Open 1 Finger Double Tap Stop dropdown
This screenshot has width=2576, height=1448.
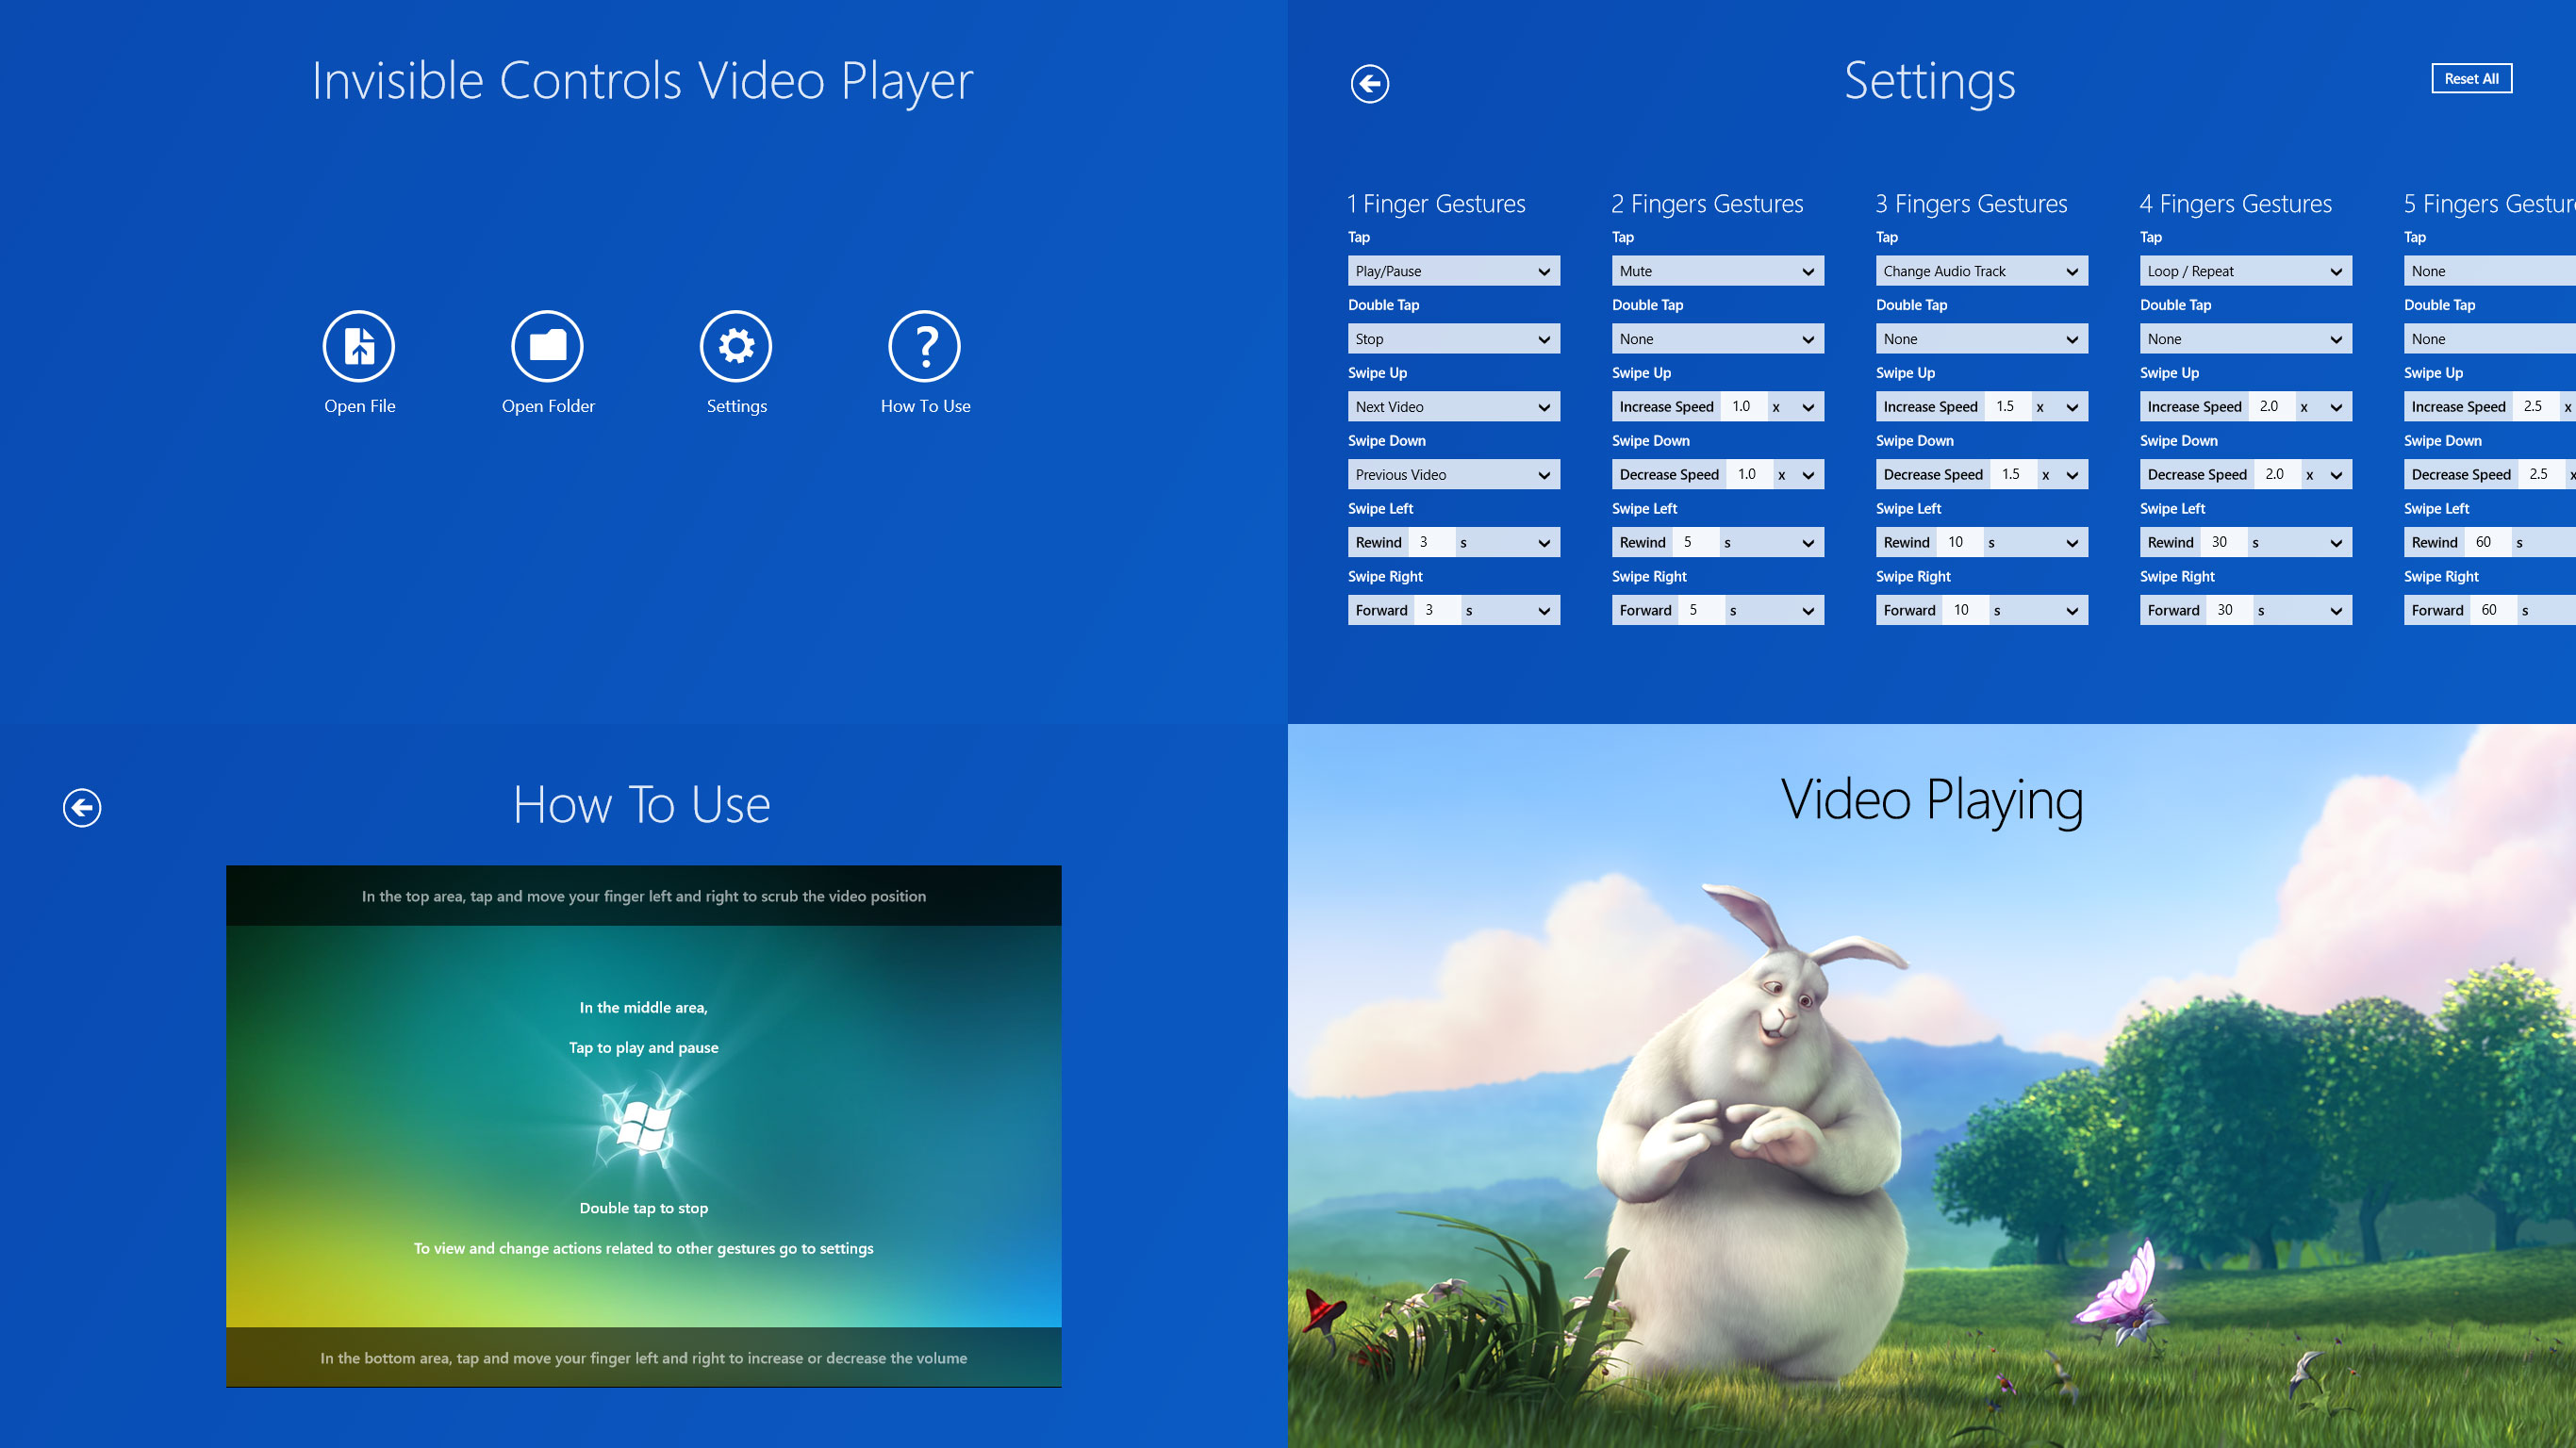[x=1454, y=339]
